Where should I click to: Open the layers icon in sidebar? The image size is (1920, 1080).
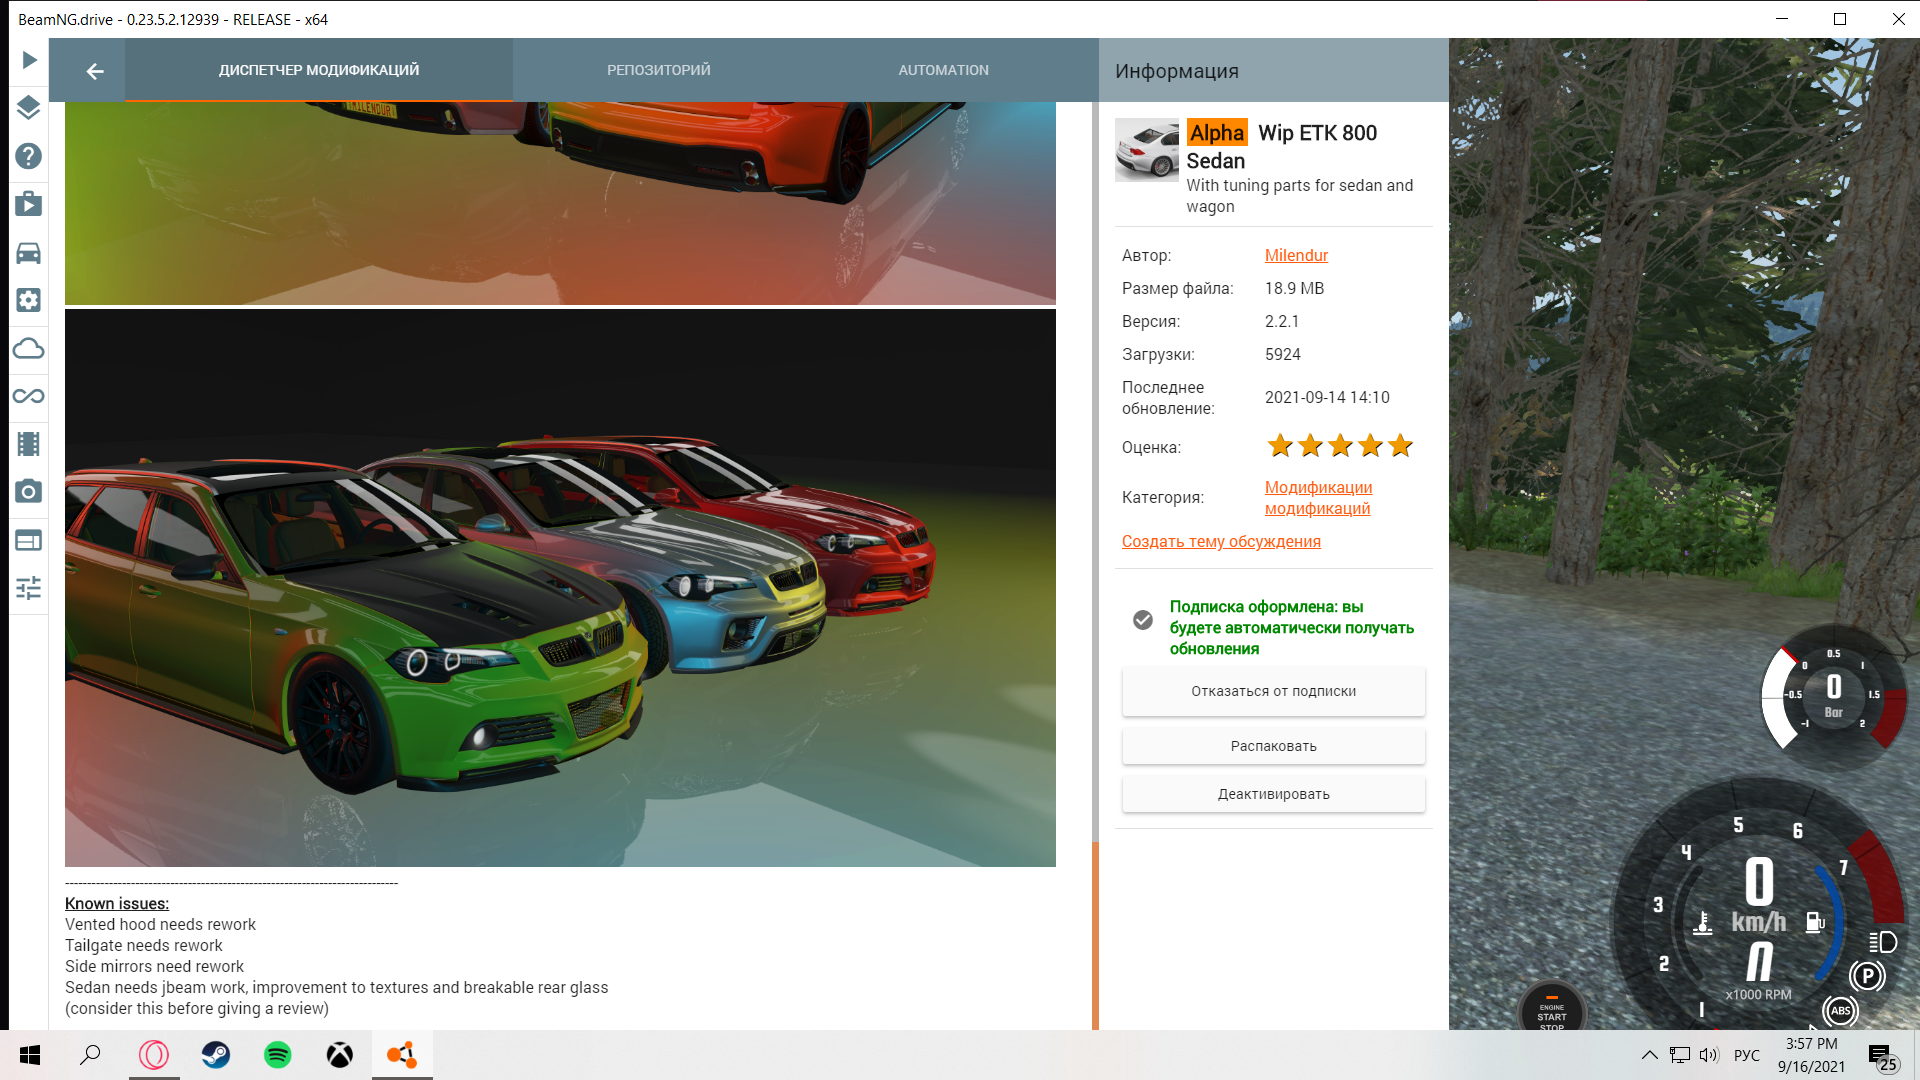29,108
